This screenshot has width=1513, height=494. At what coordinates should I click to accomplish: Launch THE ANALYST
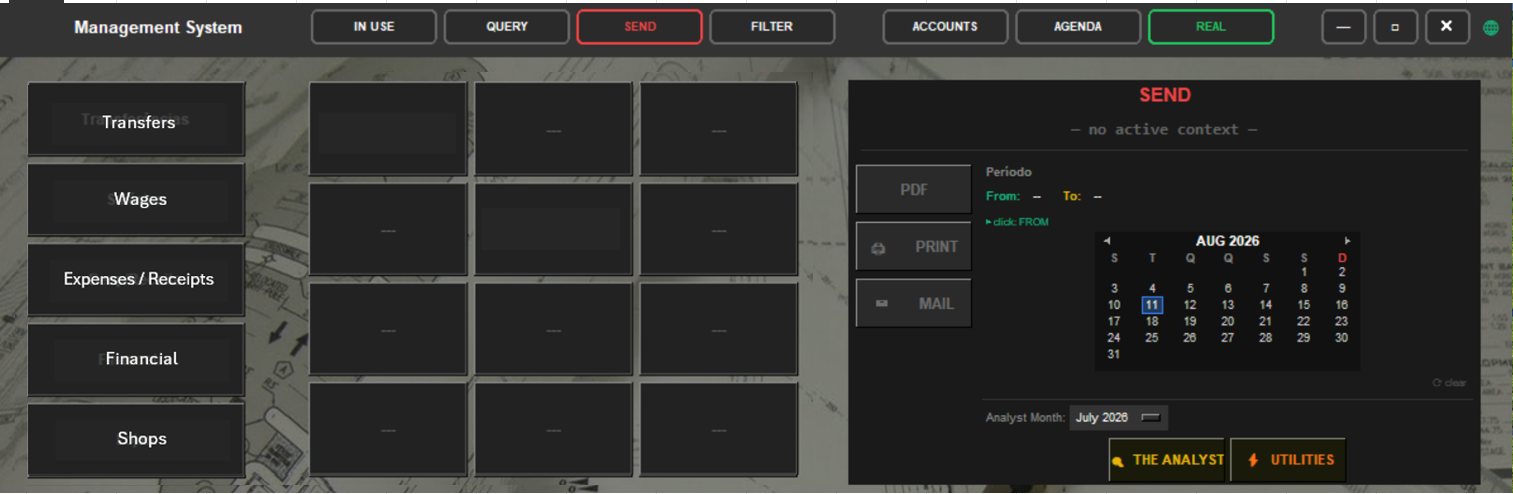(x=1166, y=460)
